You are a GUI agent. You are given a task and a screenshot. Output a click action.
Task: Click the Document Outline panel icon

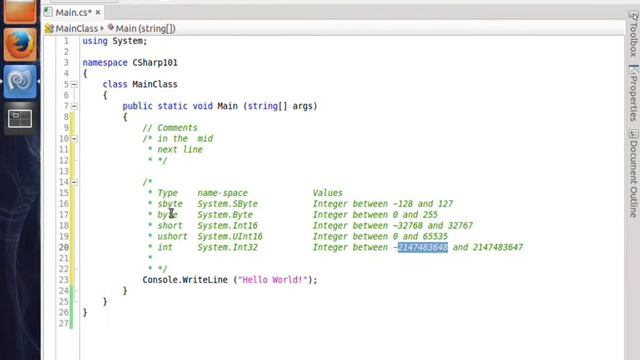633,134
